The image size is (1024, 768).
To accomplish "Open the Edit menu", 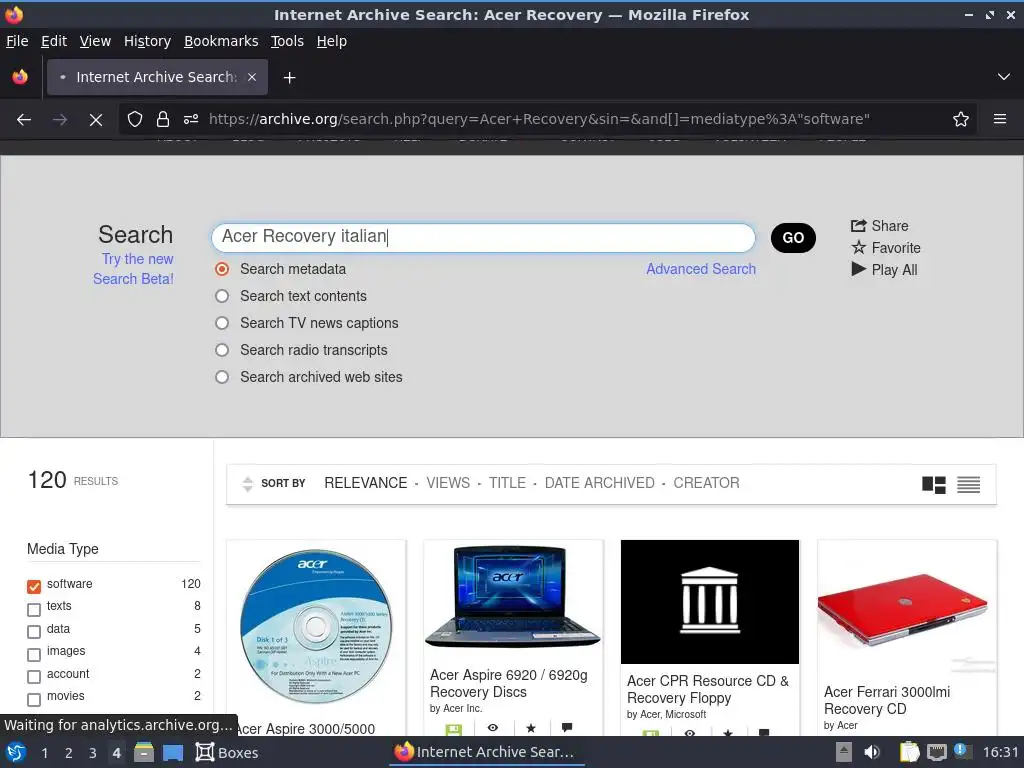I will (54, 41).
